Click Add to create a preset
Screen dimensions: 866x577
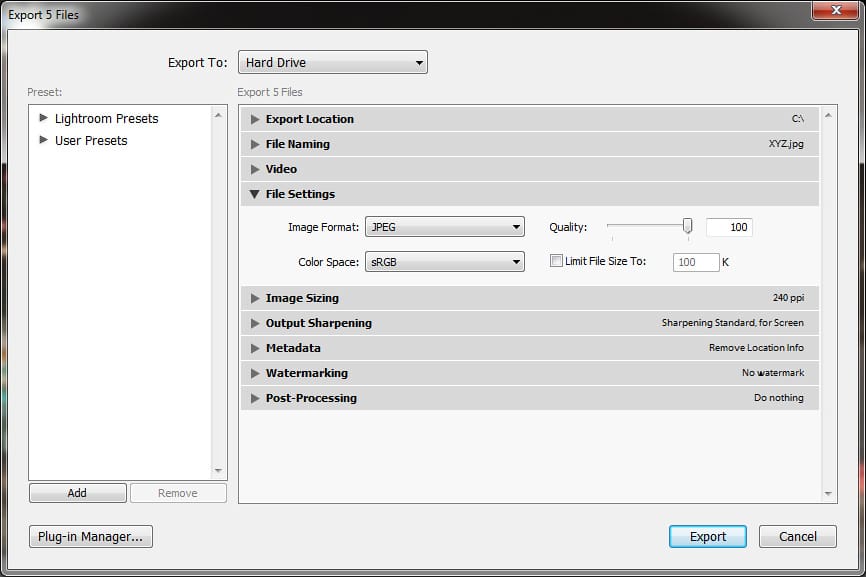pos(77,493)
